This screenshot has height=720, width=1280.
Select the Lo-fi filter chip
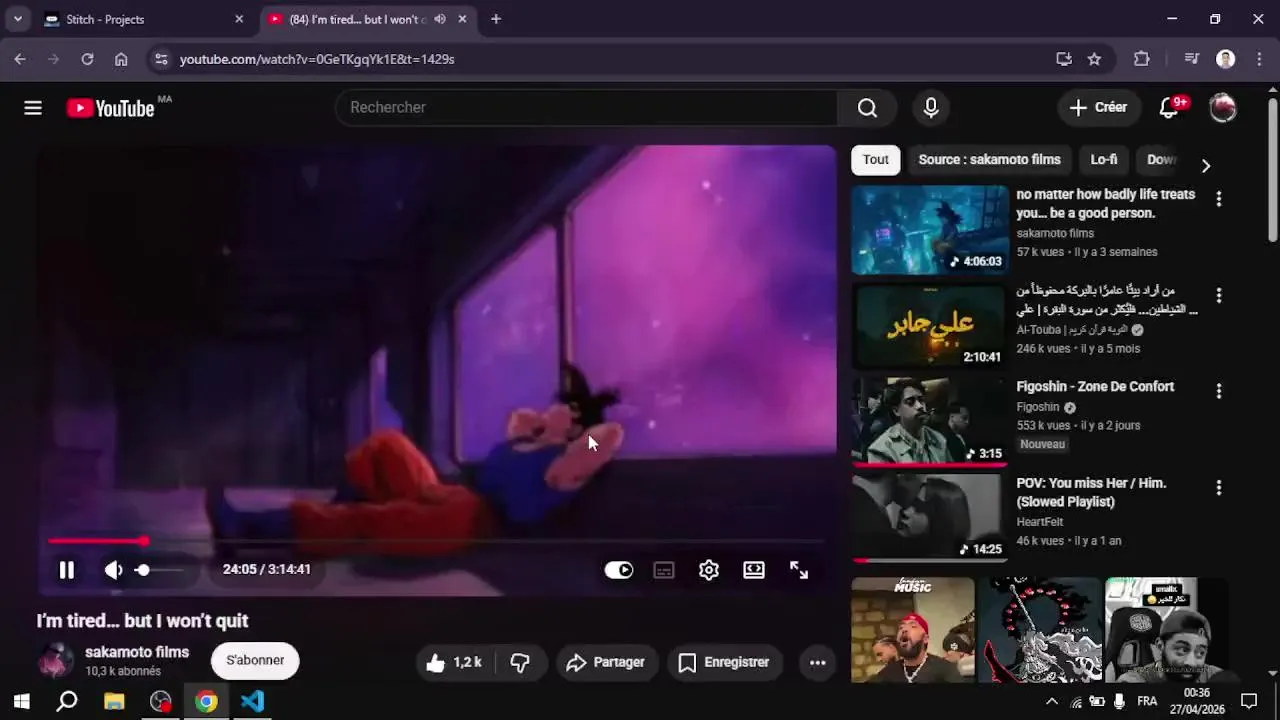pos(1104,160)
